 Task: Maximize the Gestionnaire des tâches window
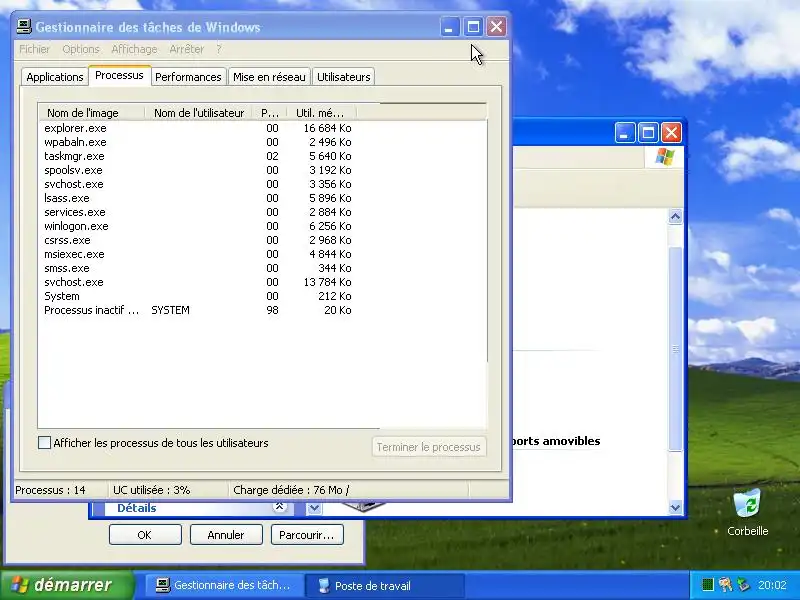pos(473,27)
